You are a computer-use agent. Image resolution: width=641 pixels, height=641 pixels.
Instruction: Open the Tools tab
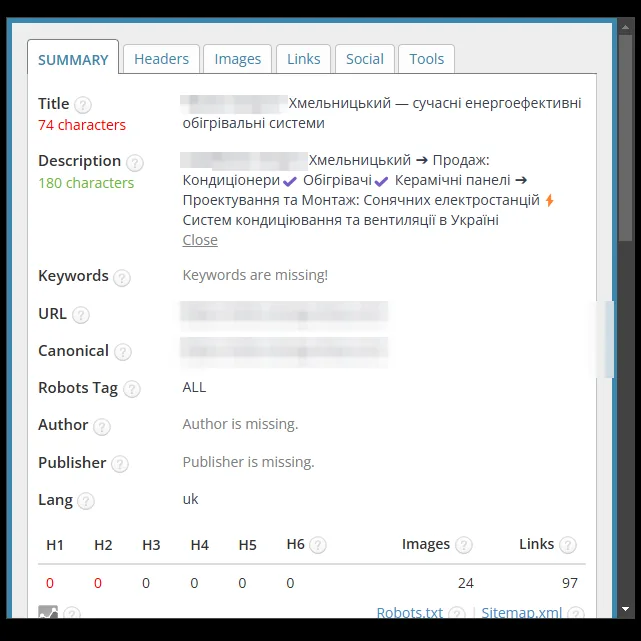click(426, 59)
